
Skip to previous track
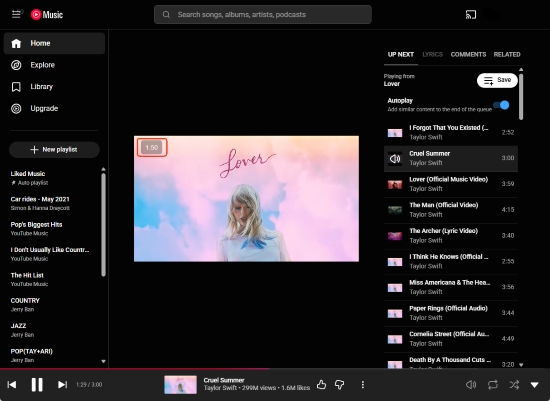(x=12, y=385)
